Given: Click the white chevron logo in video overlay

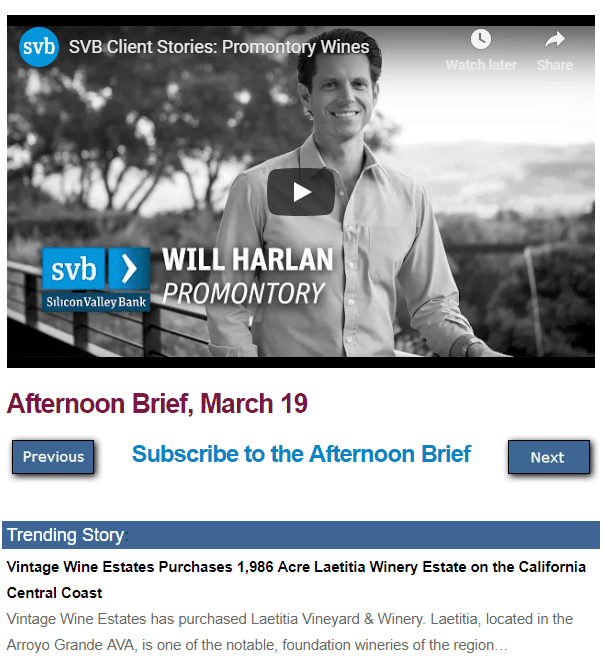Looking at the screenshot, I should coord(129,269).
